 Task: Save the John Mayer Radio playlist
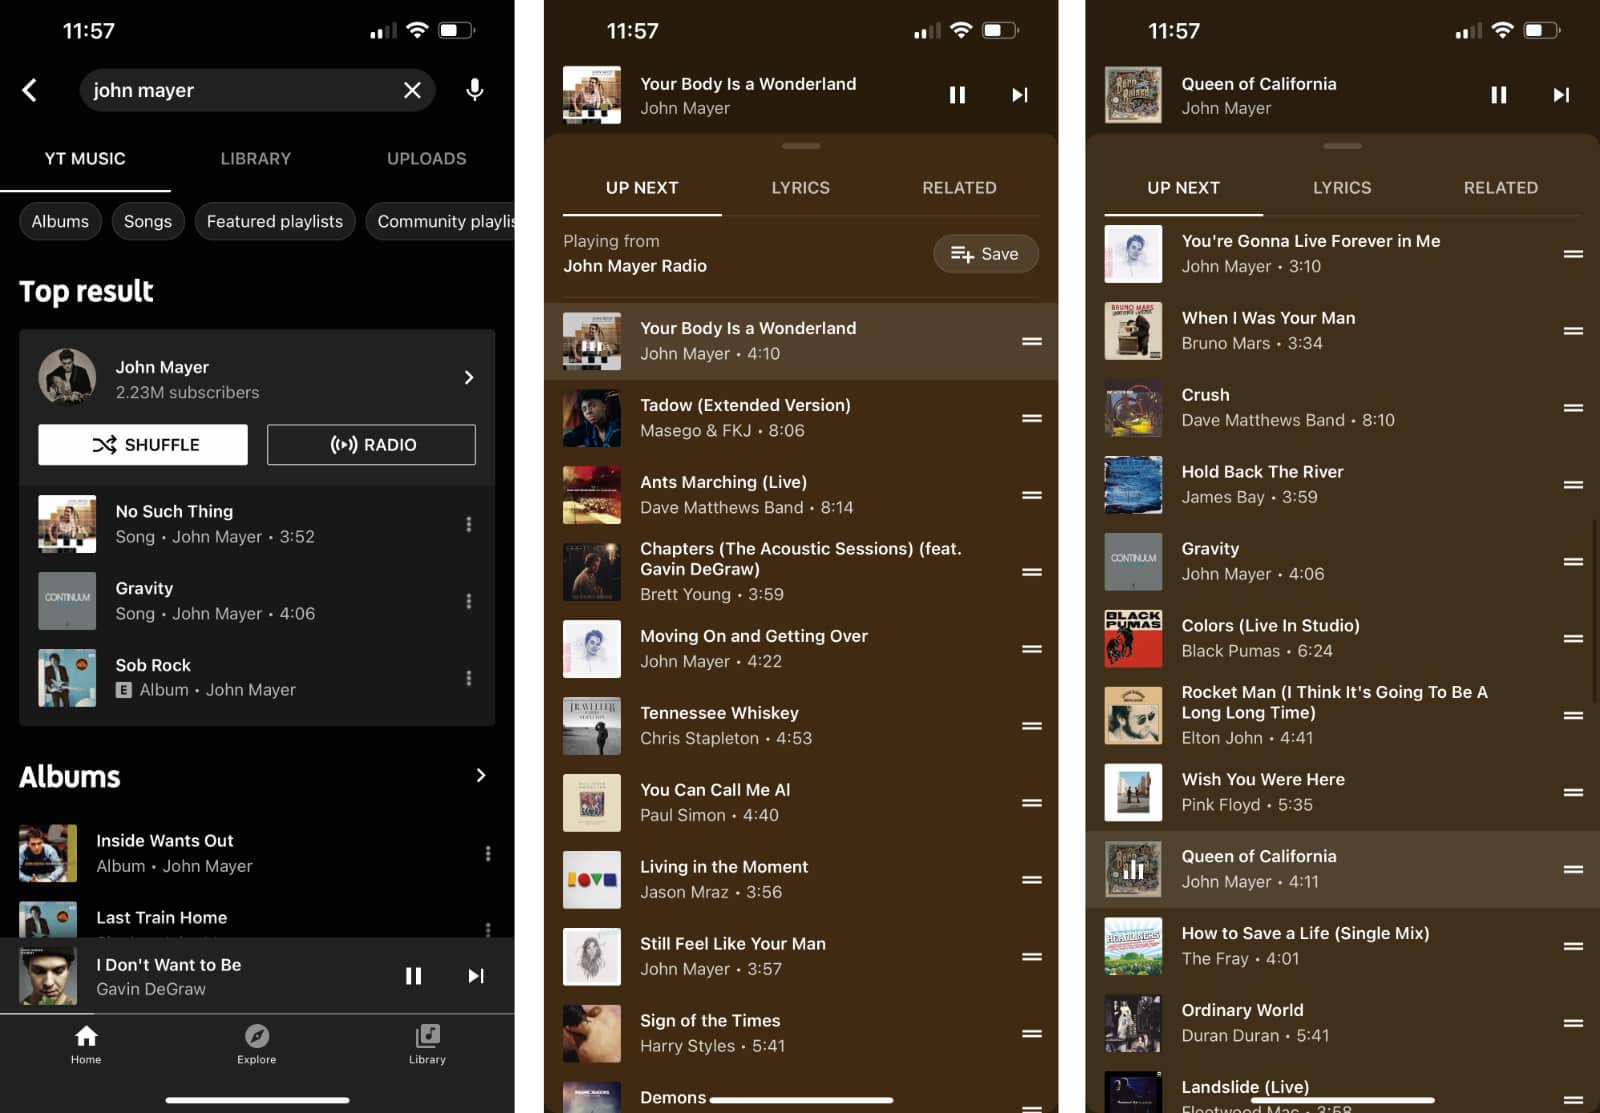point(985,254)
